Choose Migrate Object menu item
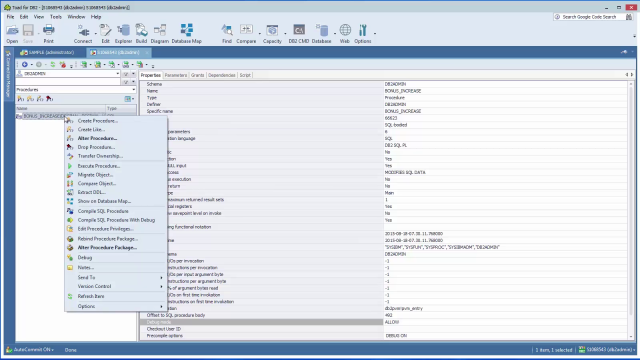Viewport: 640px width, 360px height. pyautogui.click(x=116, y=175)
